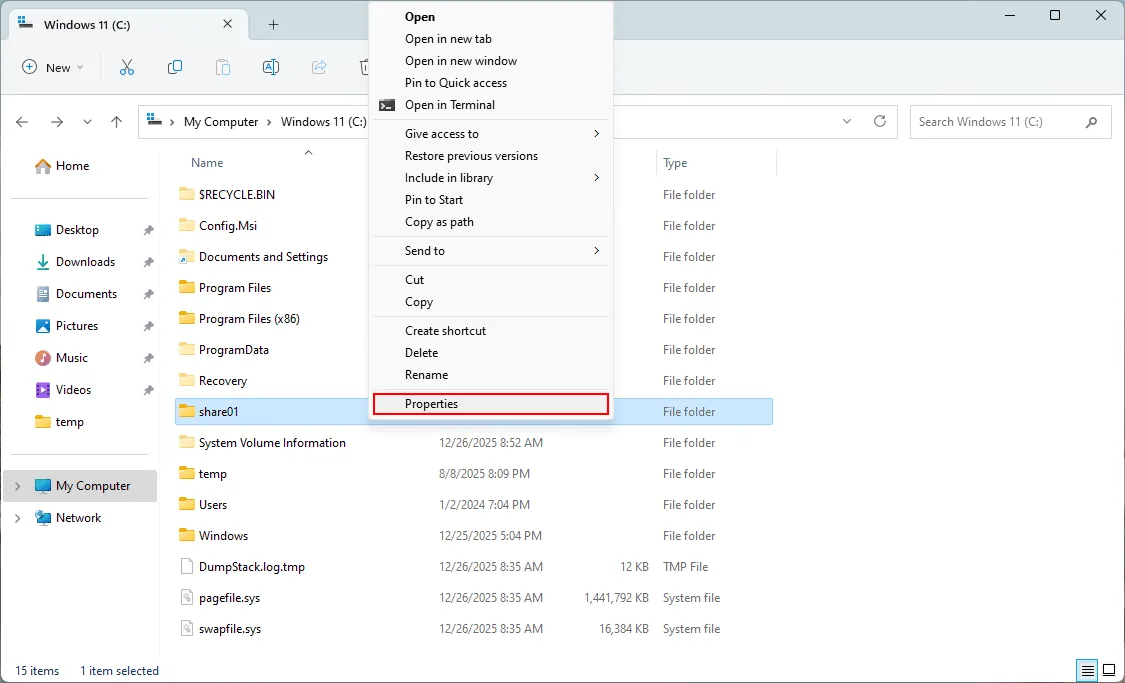The image size is (1125, 683).
Task: Click chevron after My Computer in breadcrumb
Action: point(269,122)
